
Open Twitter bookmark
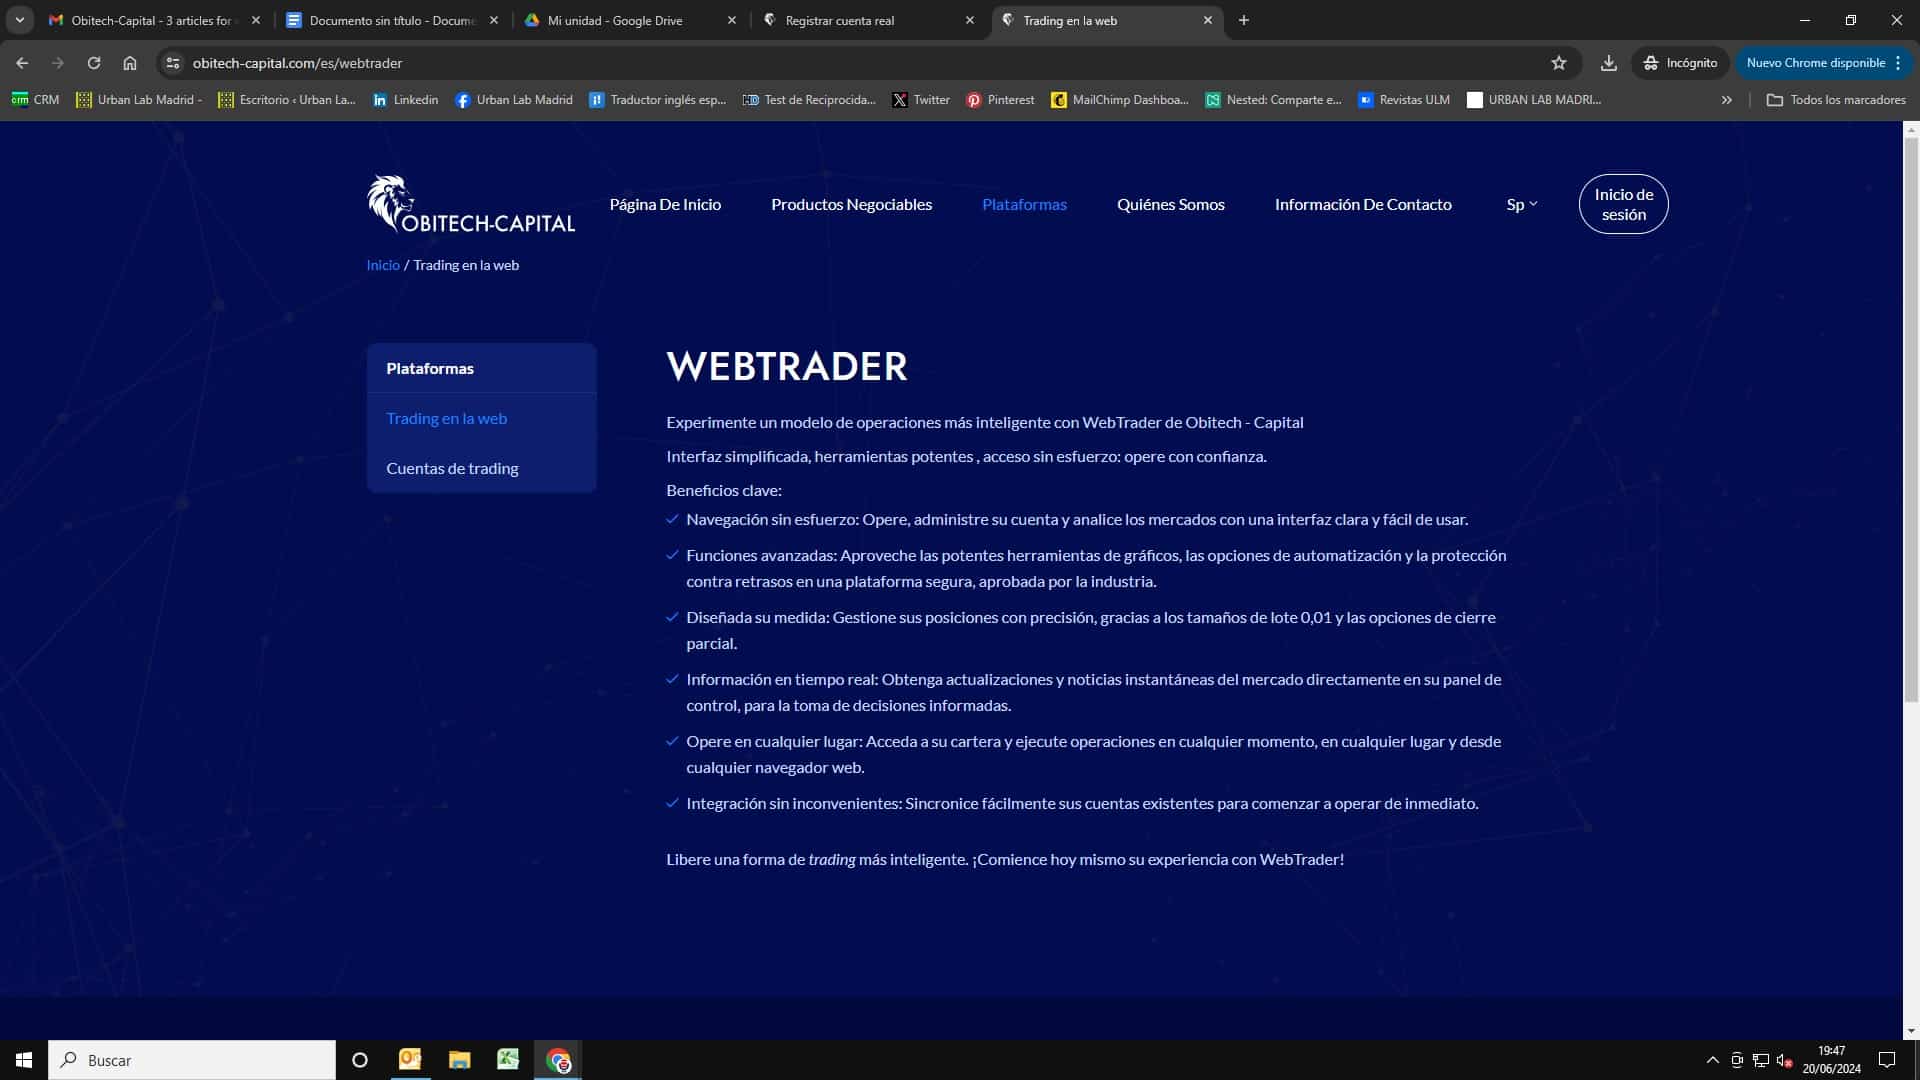coord(921,100)
